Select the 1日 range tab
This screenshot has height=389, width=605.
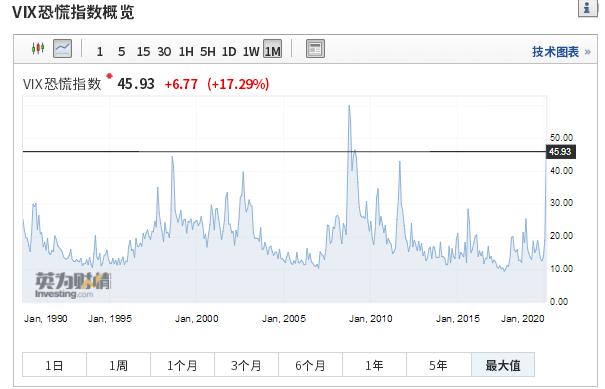(x=54, y=365)
